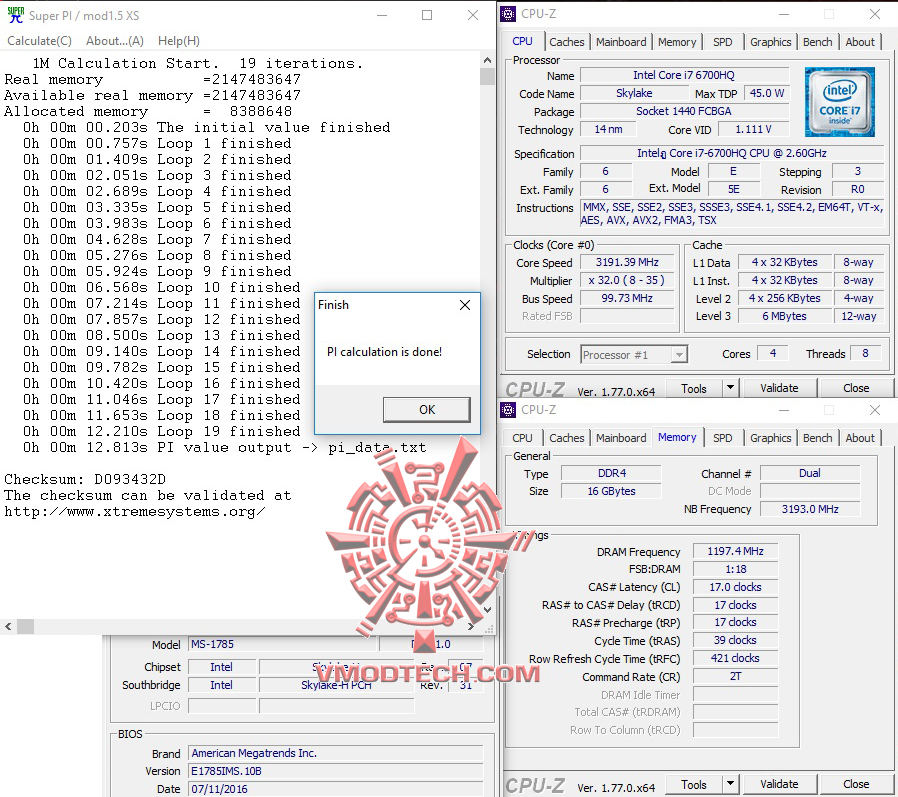
Task: Click Close button in bottom CPU-Z window
Action: click(x=856, y=784)
